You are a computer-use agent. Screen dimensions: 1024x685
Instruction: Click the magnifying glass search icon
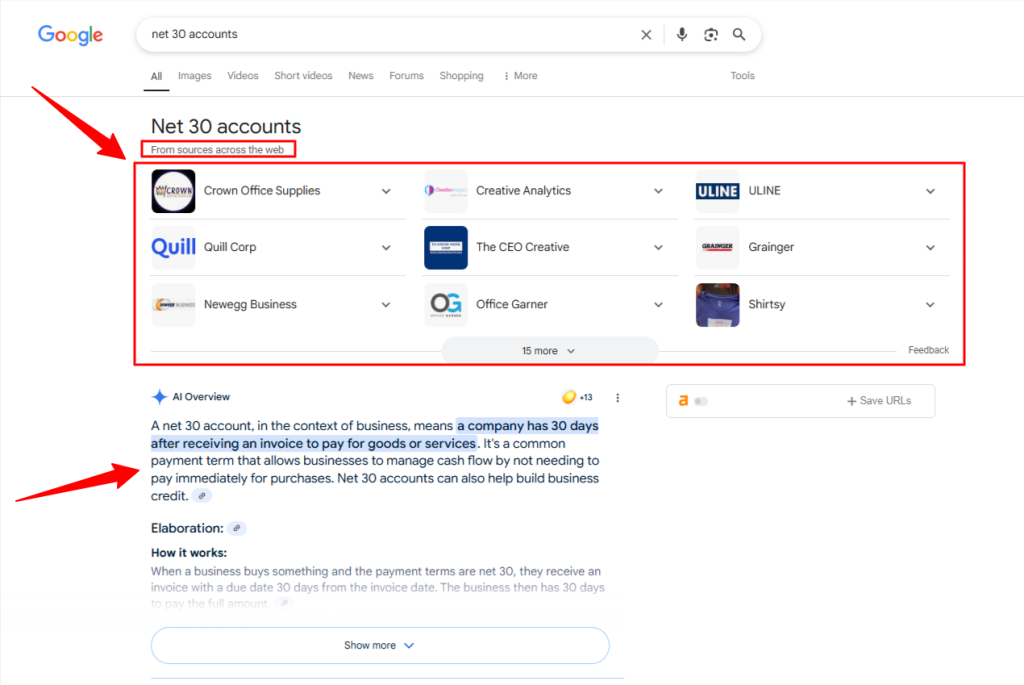739,34
